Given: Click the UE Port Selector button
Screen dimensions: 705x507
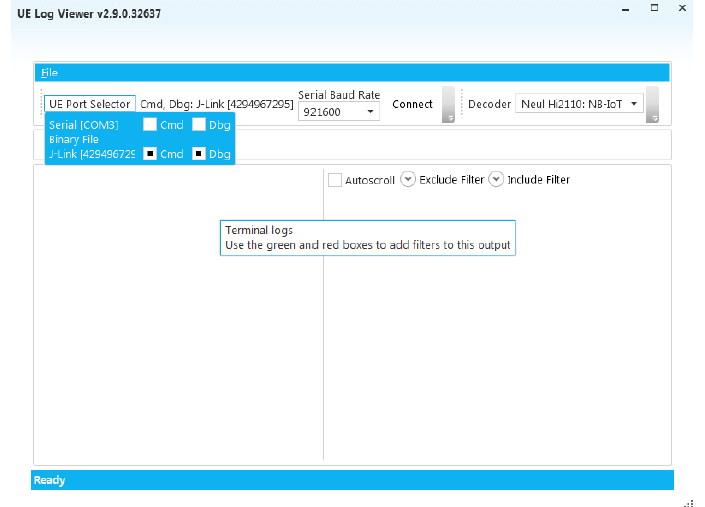Looking at the screenshot, I should [x=89, y=104].
